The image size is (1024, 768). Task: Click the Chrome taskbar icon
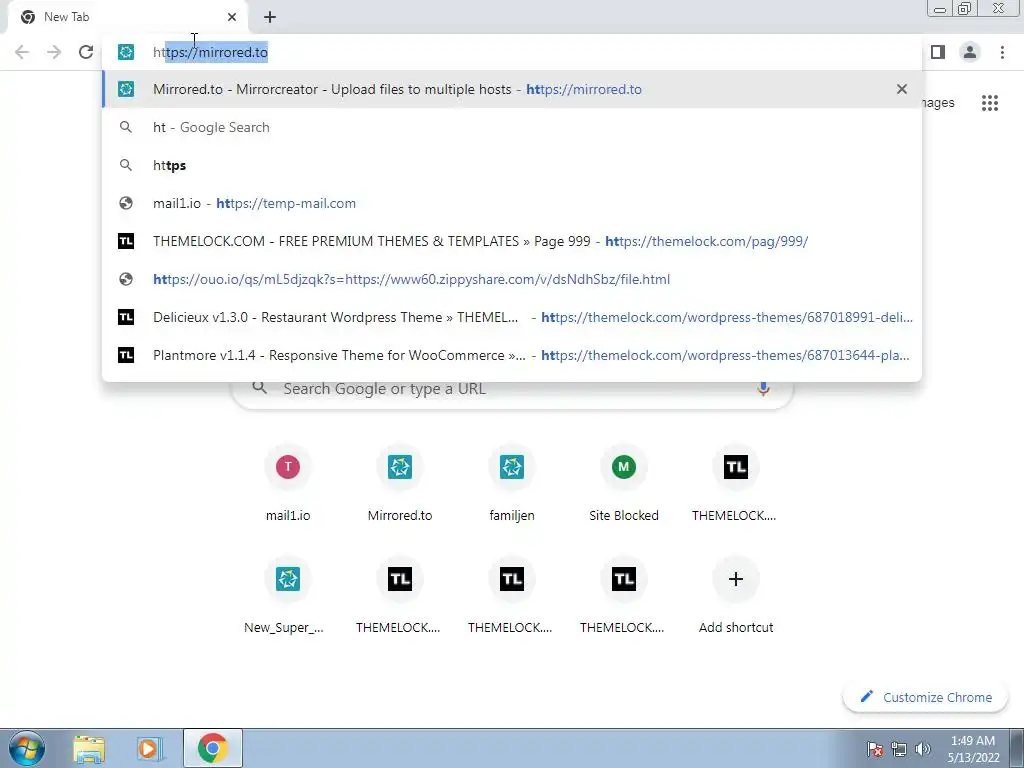point(212,748)
